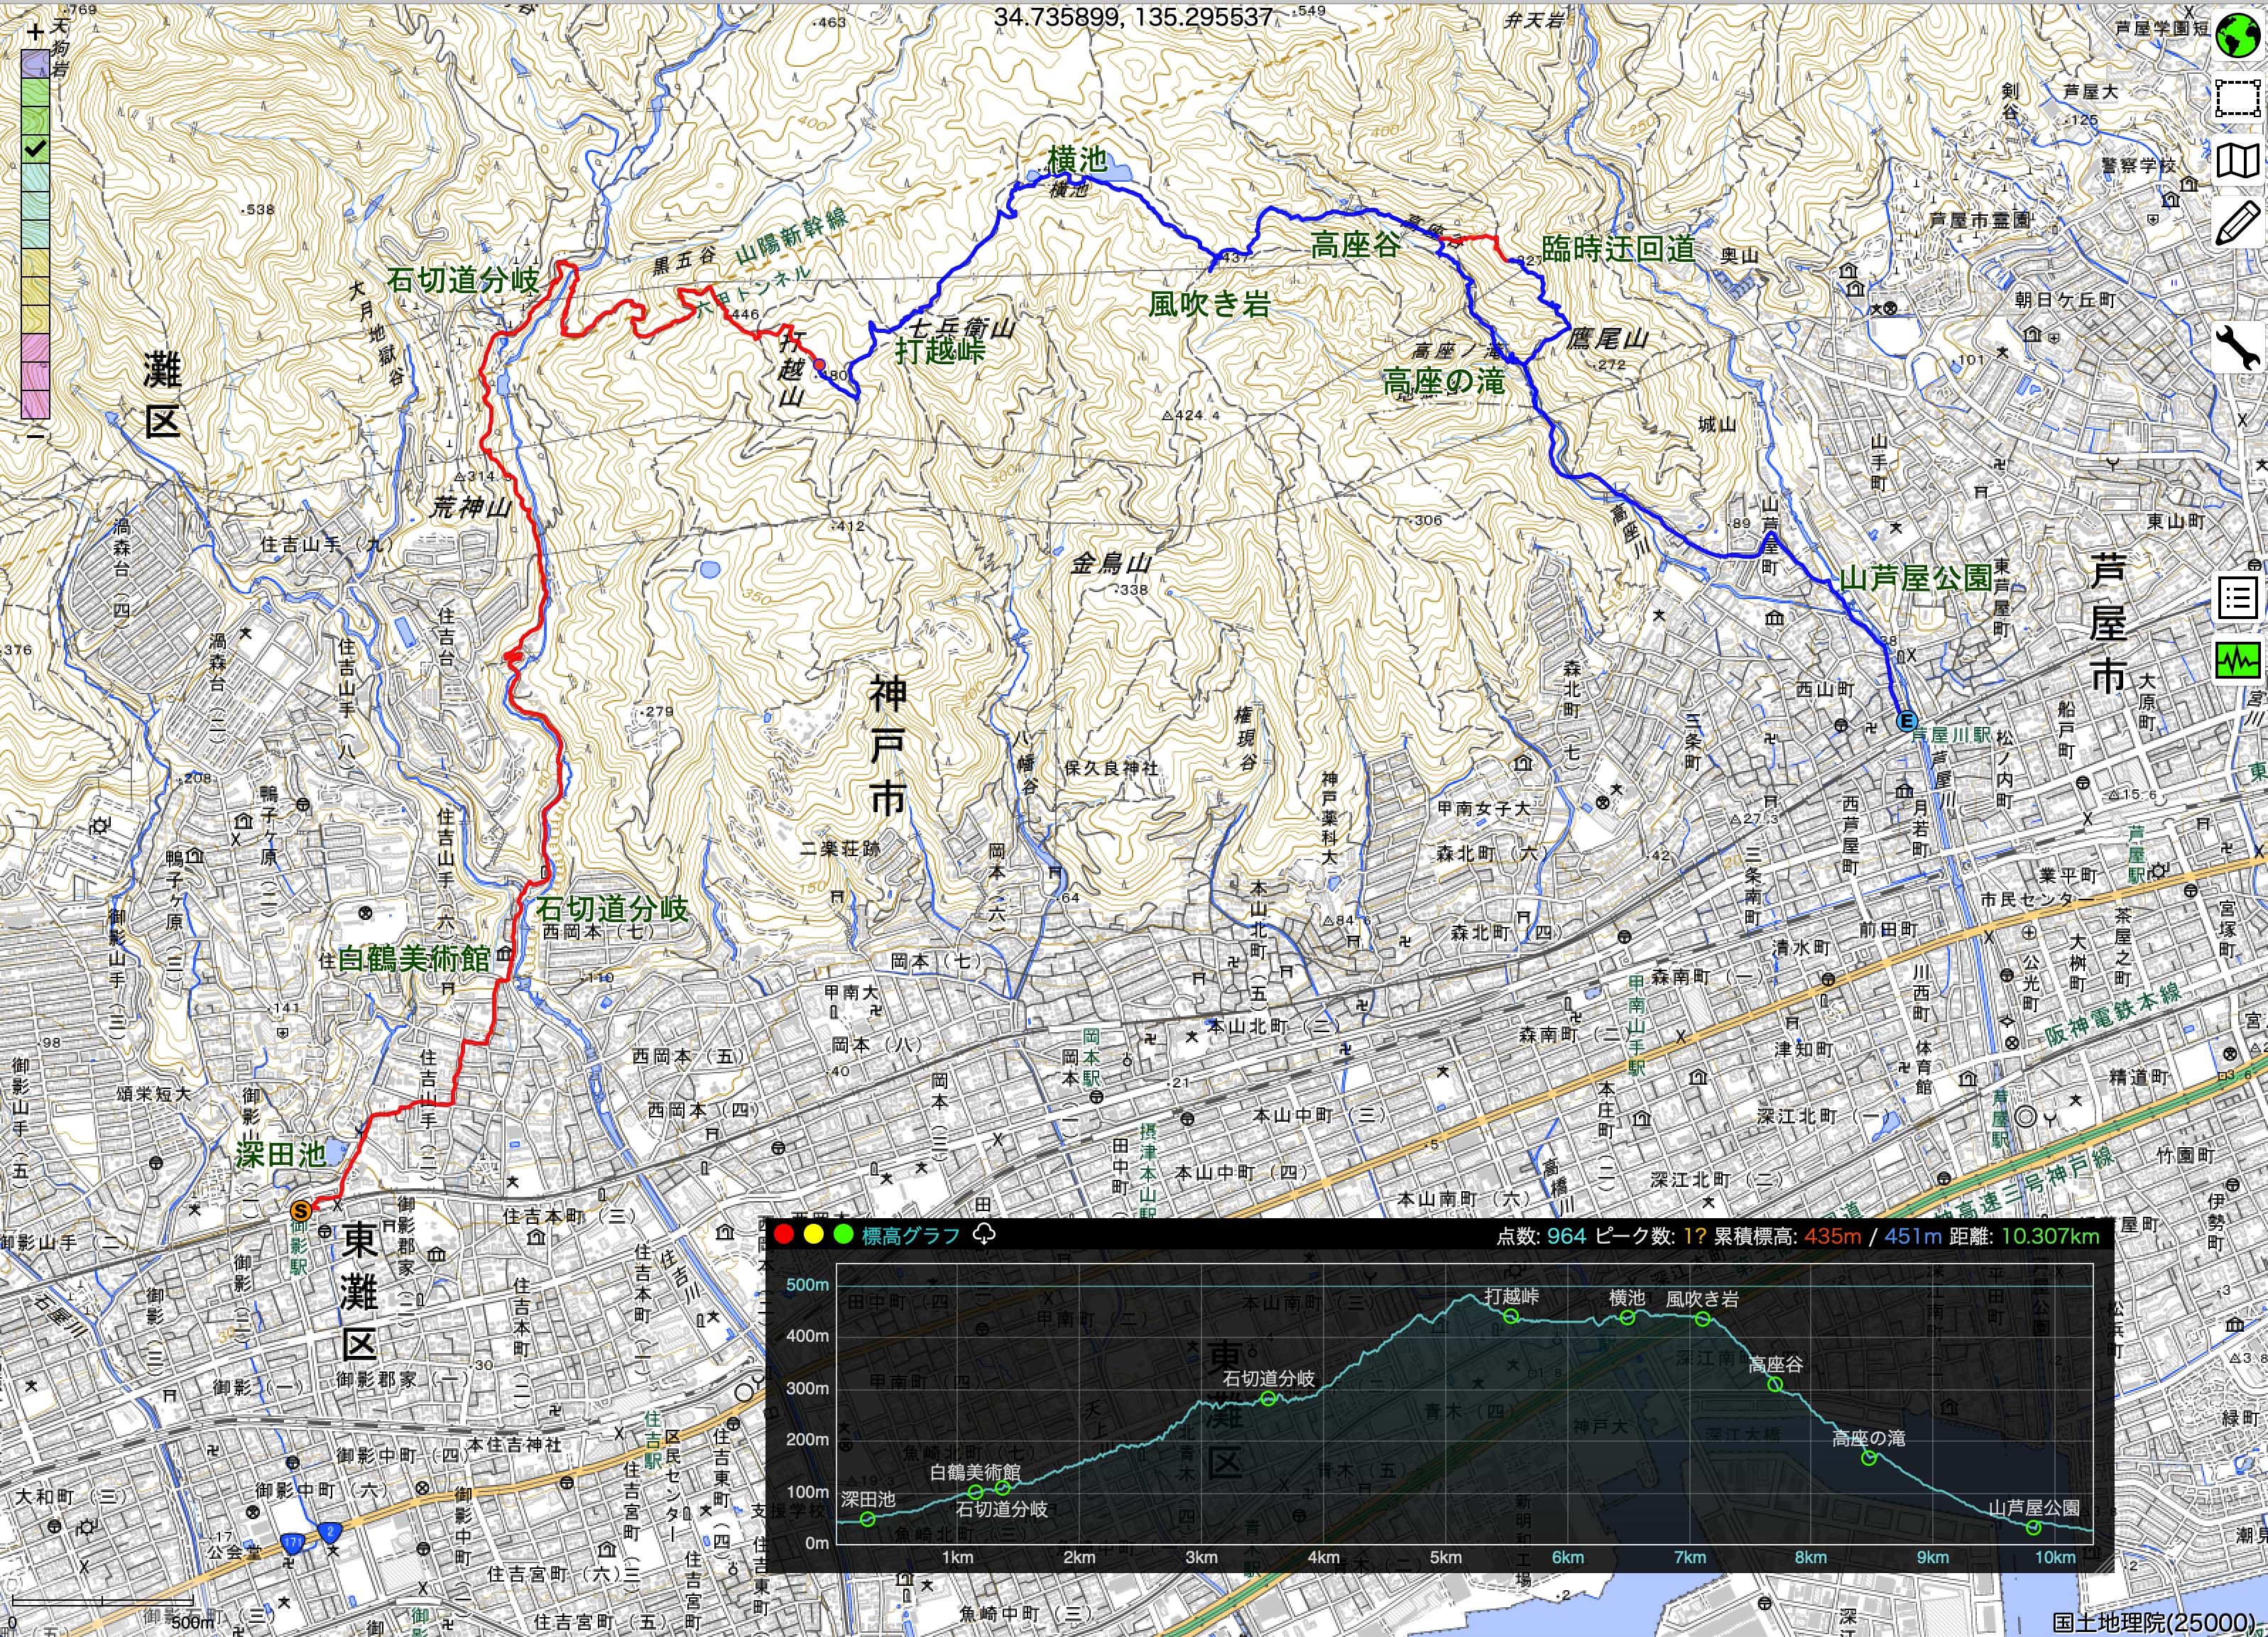The width and height of the screenshot is (2268, 1637).
Task: Activate the pencil route drawing tool
Action: tap(2238, 222)
